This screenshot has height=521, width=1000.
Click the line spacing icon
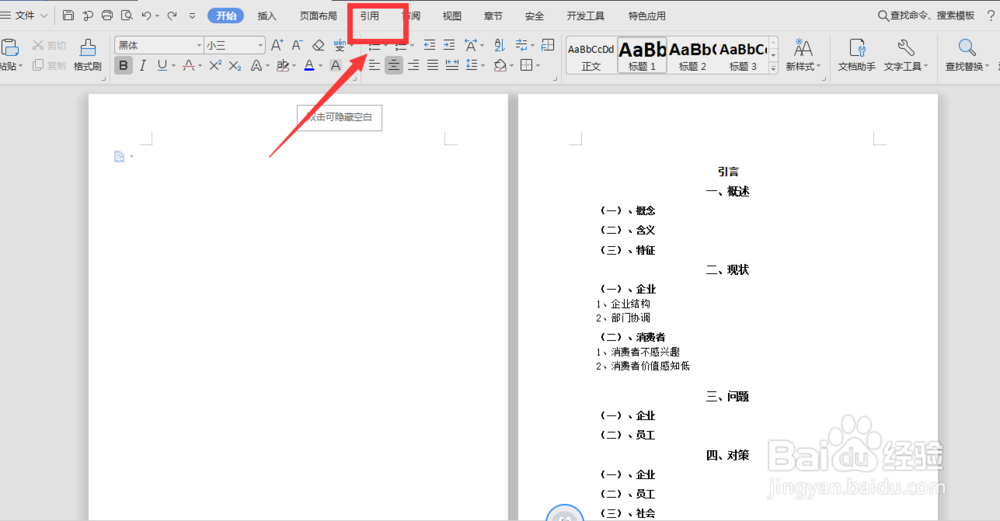472,65
